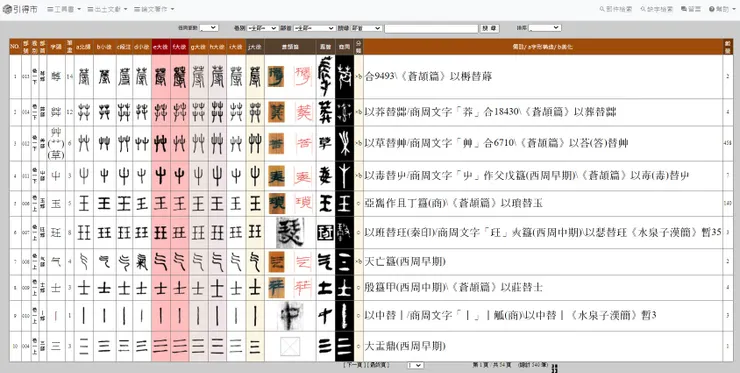Open e大徐 seal glyph in 屮 row
Screen dimensions: 740x373
click(161, 176)
